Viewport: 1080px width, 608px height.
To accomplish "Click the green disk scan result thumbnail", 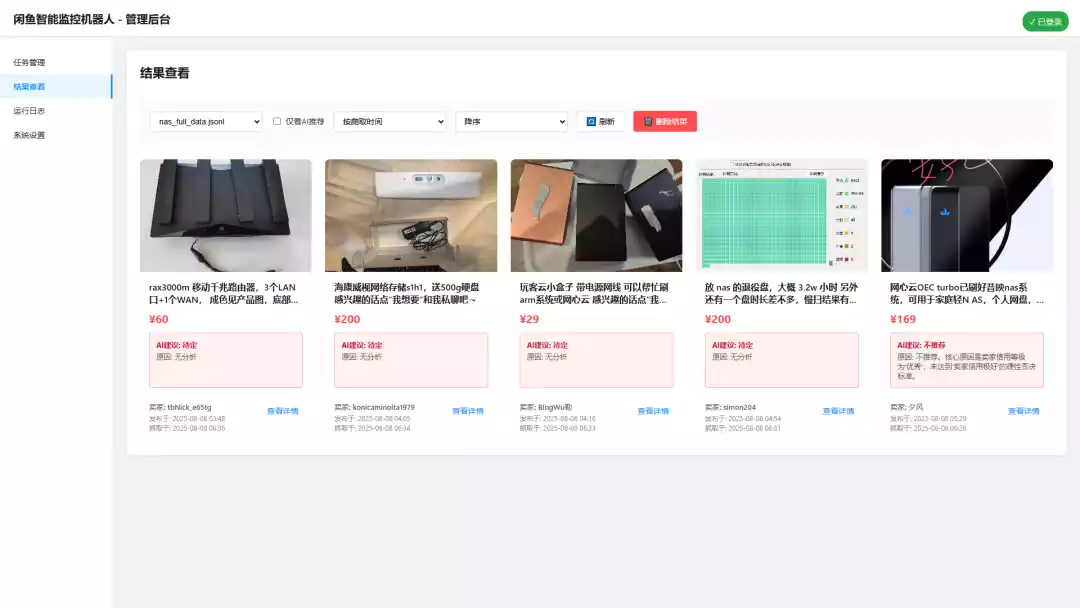I will point(782,215).
